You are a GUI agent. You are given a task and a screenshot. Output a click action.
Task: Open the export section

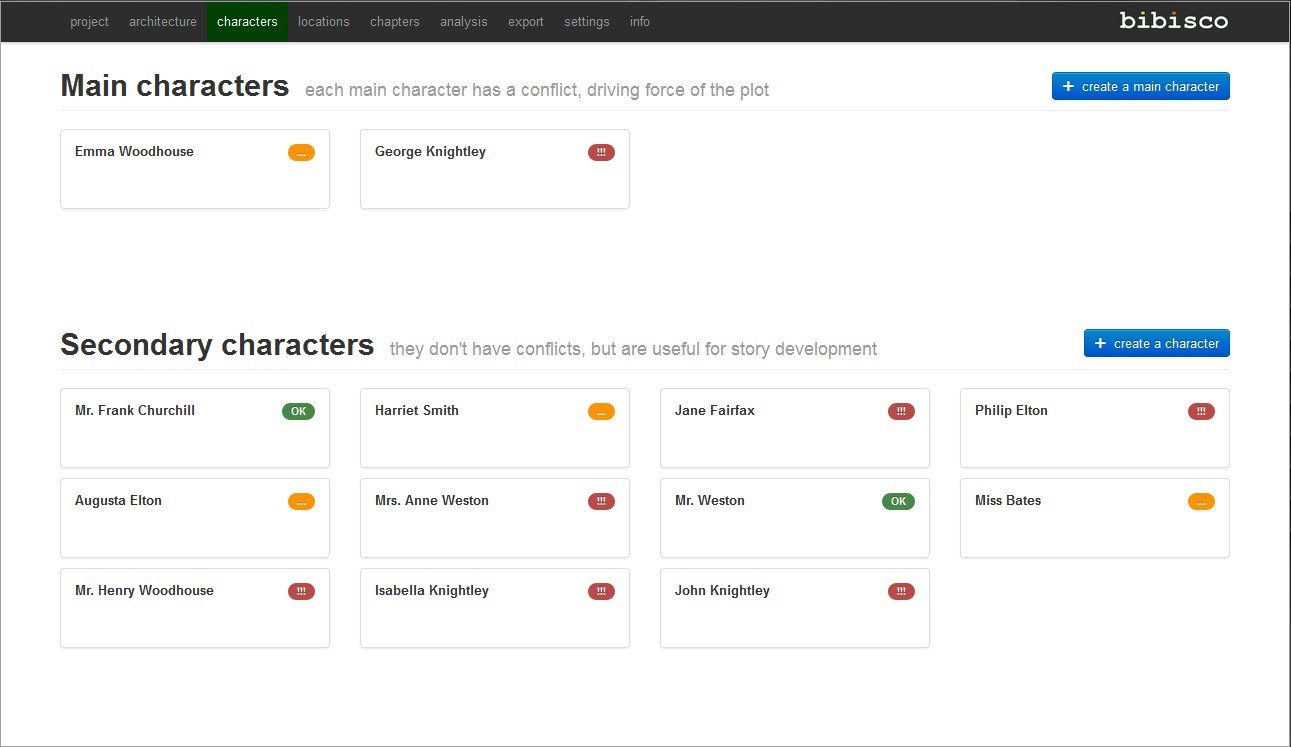525,22
